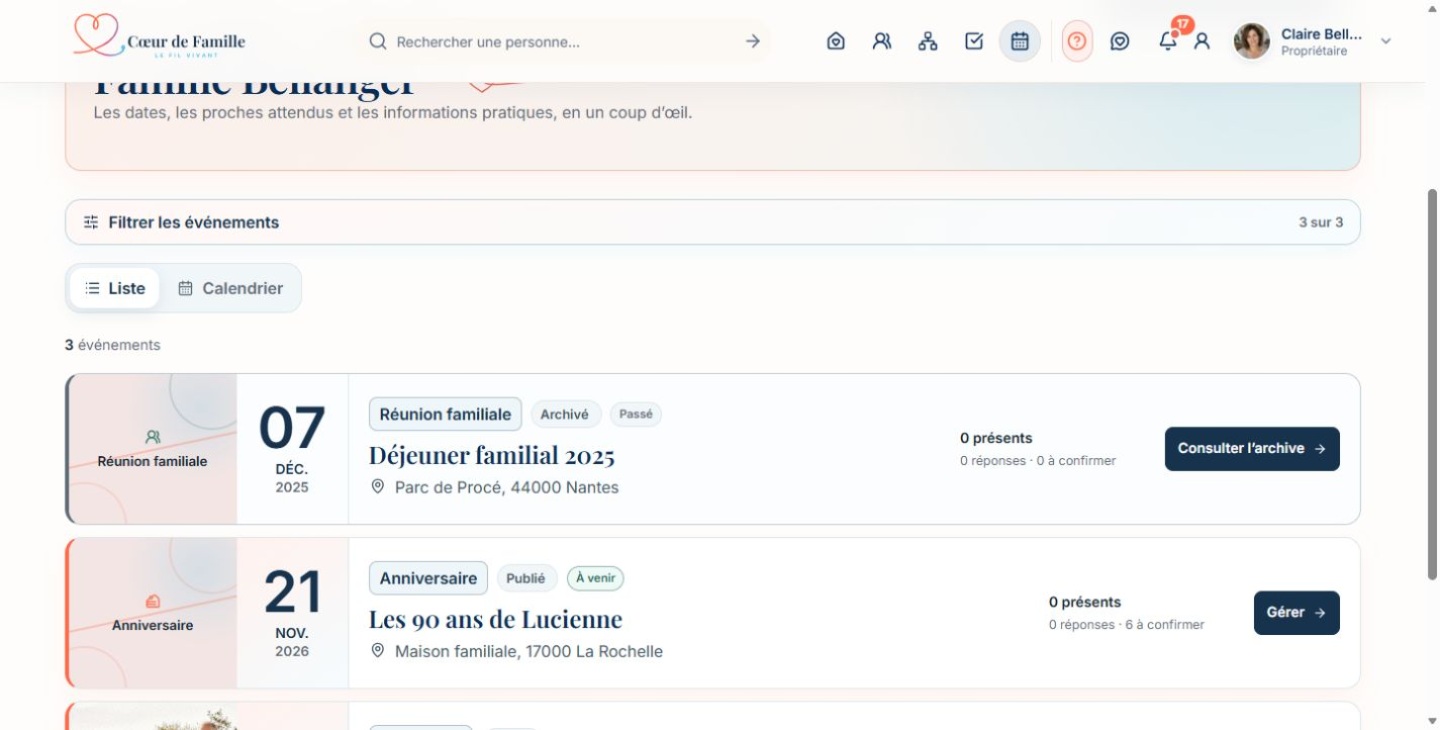This screenshot has width=1440, height=730.
Task: Click the 3 sur 3 counter text
Action: pyautogui.click(x=1321, y=222)
